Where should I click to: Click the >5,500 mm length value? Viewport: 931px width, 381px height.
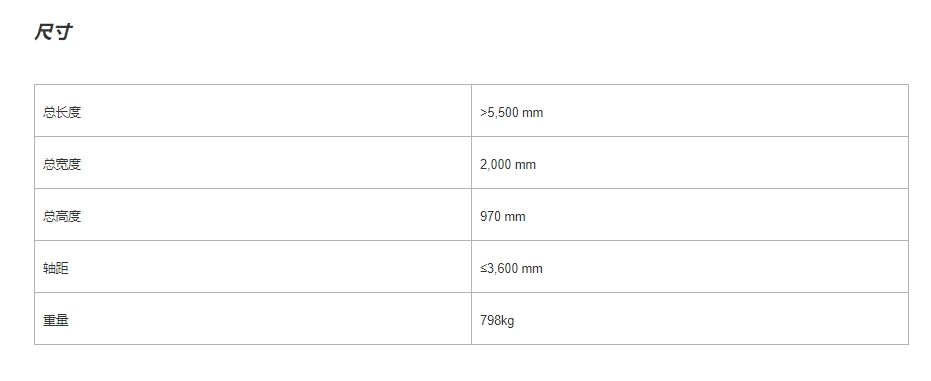(512, 112)
